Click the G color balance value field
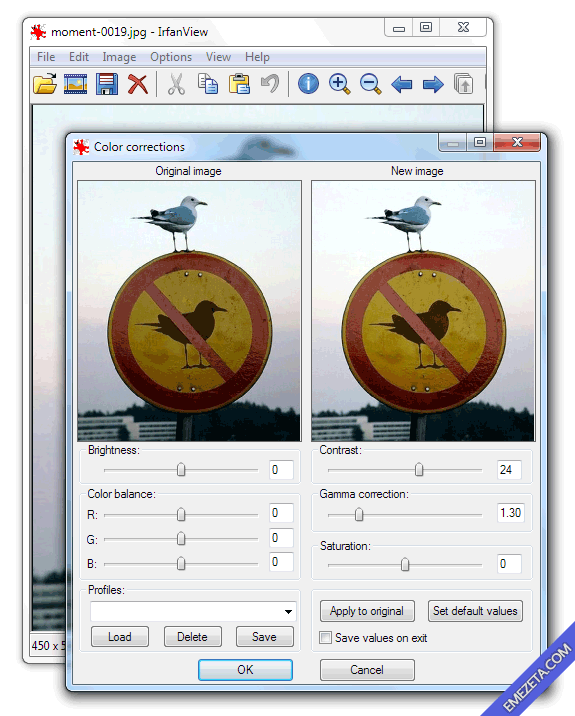 tap(281, 537)
